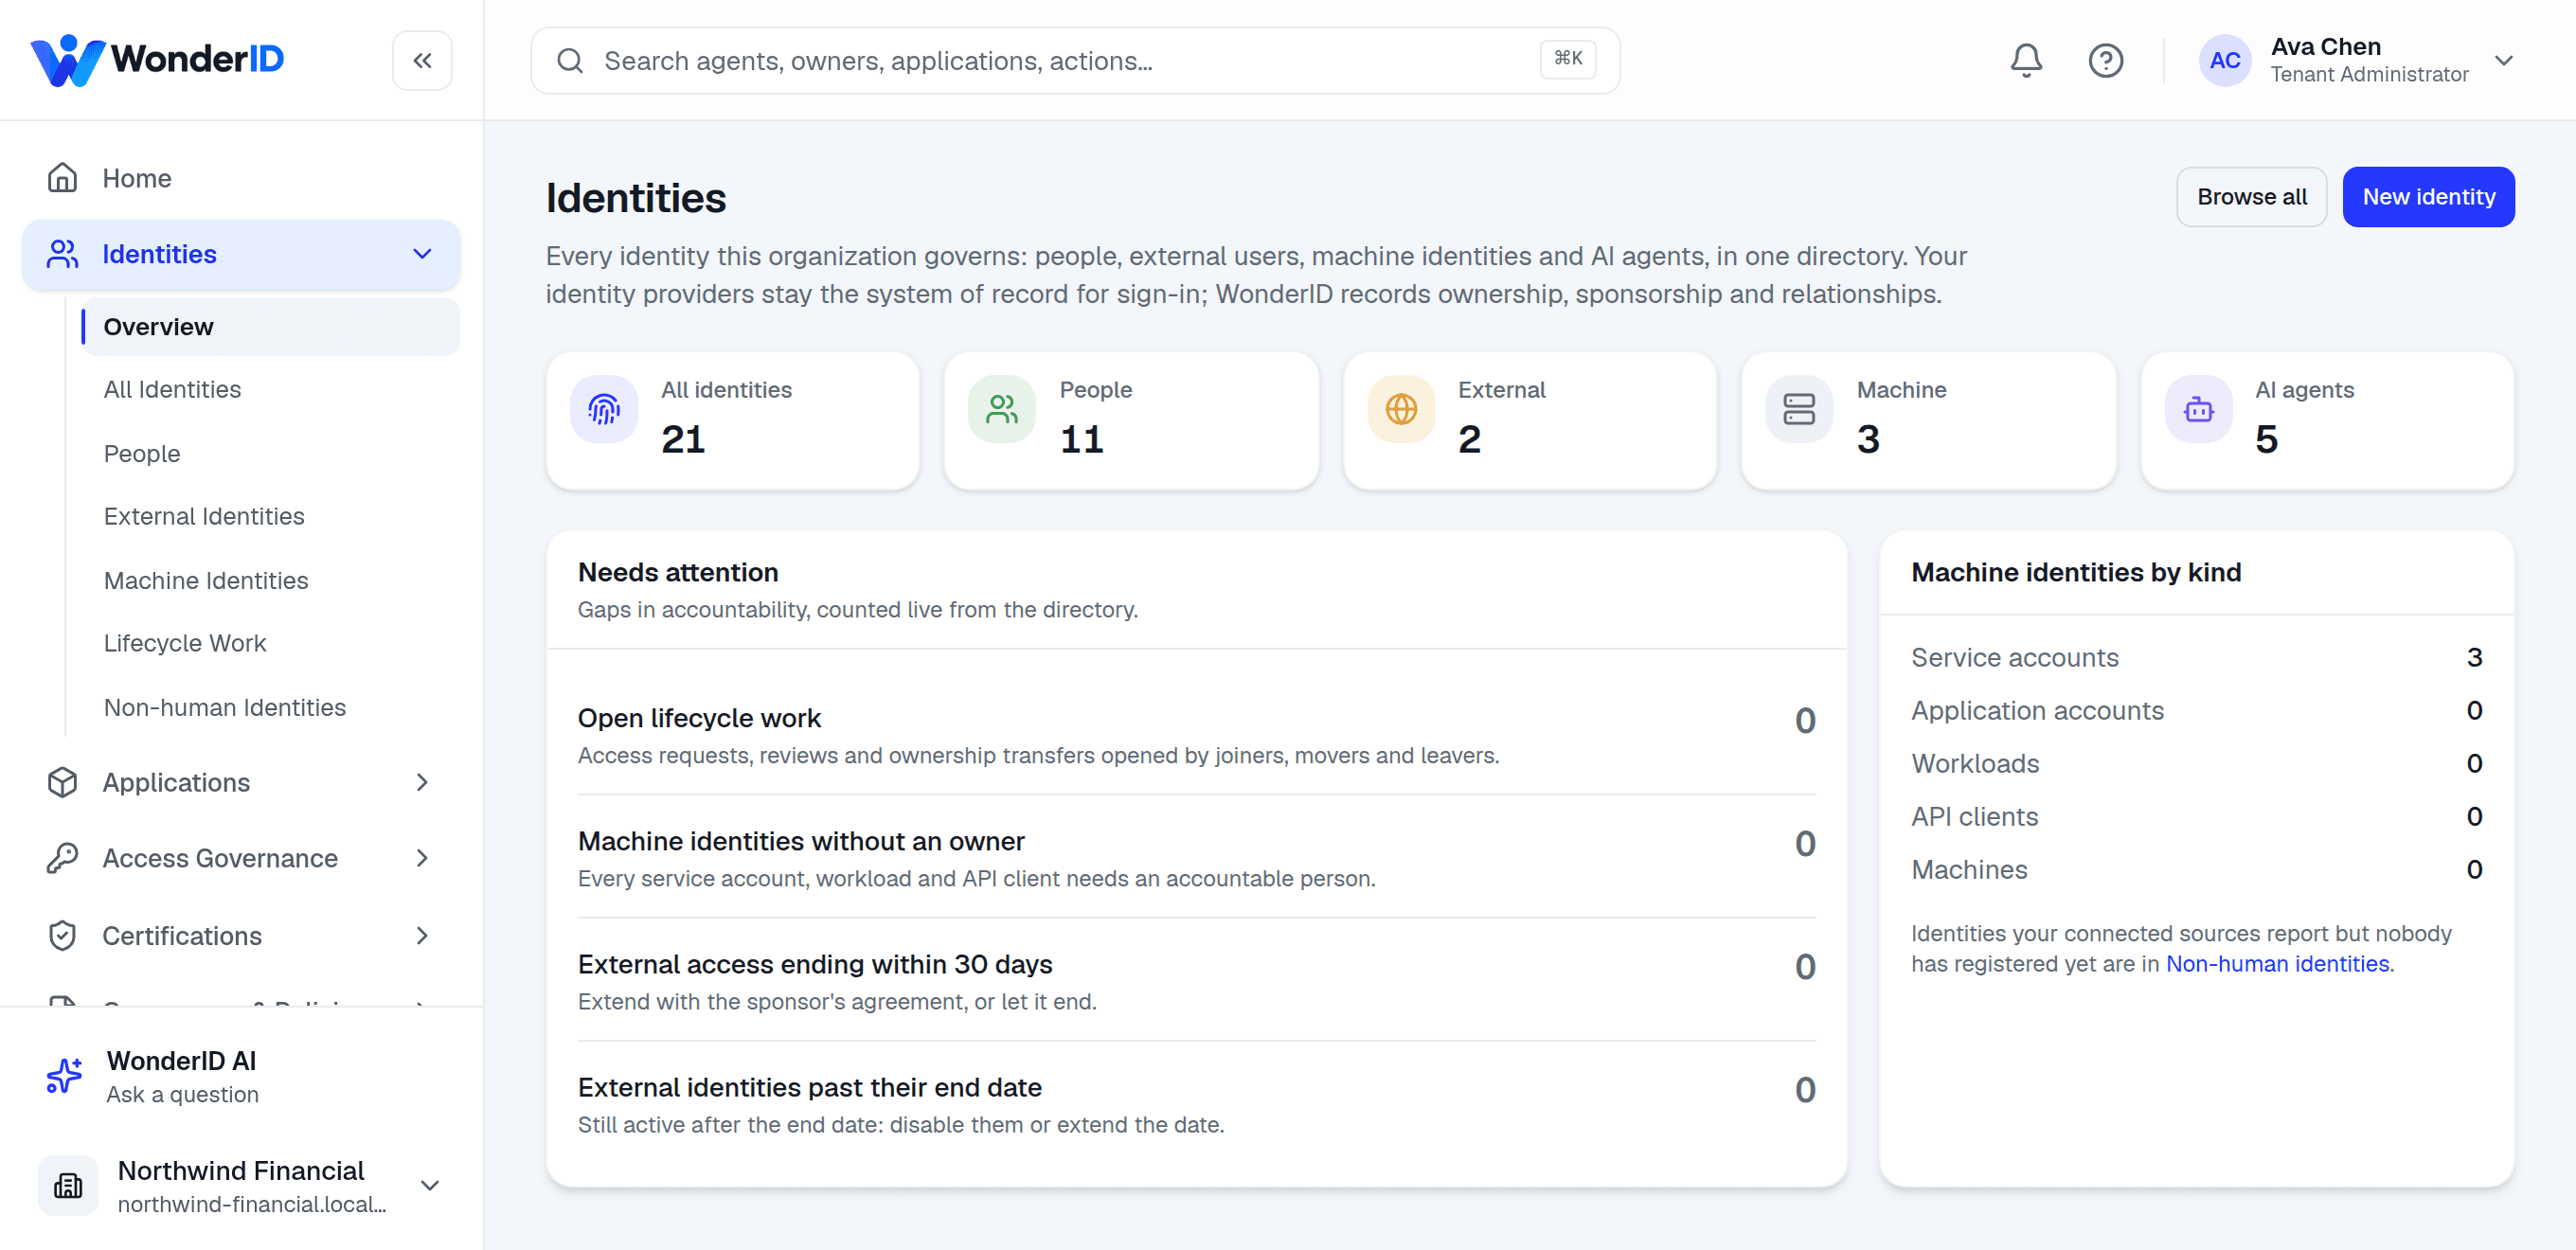Click the fingerprint icon in All identities card
Screen dimensions: 2576x1250
[604, 408]
